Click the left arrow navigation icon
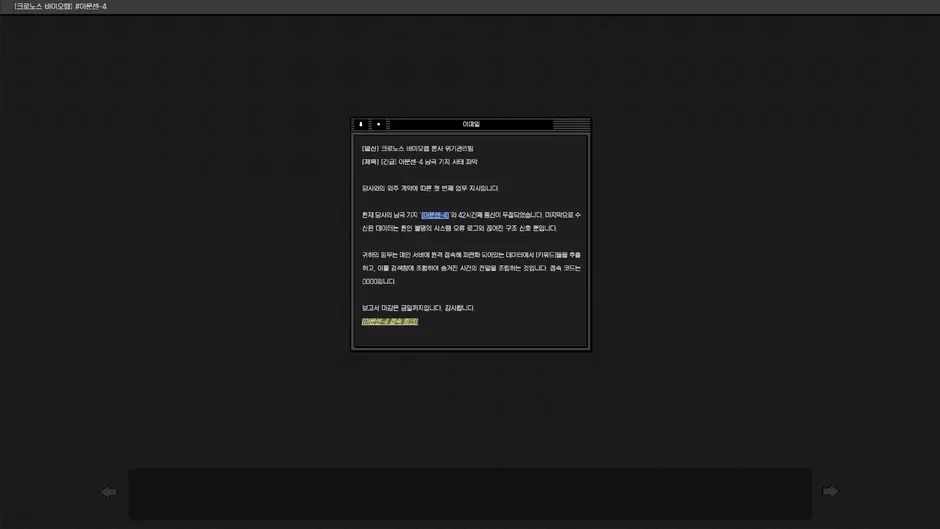This screenshot has height=529, width=940. 109,492
